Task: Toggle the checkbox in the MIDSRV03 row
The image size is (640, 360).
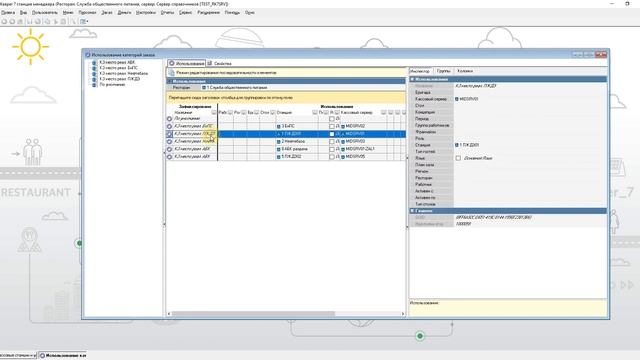Action: pyautogui.click(x=332, y=142)
